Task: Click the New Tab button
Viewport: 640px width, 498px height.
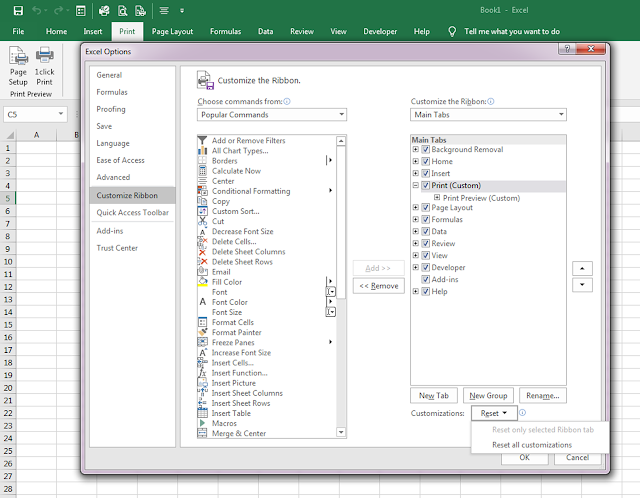Action: pos(434,396)
